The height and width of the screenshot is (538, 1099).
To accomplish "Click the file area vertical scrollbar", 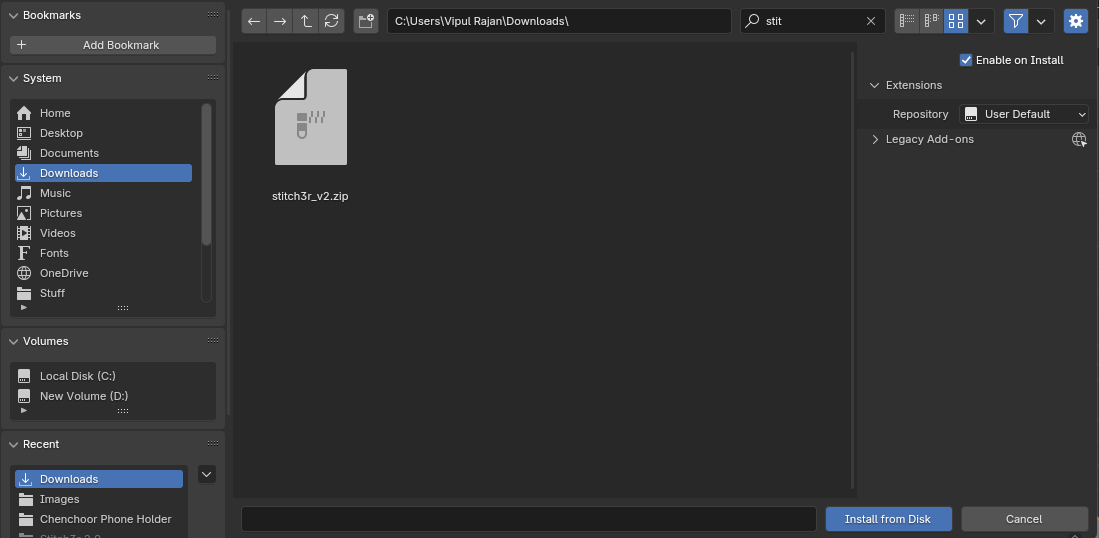I will [x=852, y=270].
